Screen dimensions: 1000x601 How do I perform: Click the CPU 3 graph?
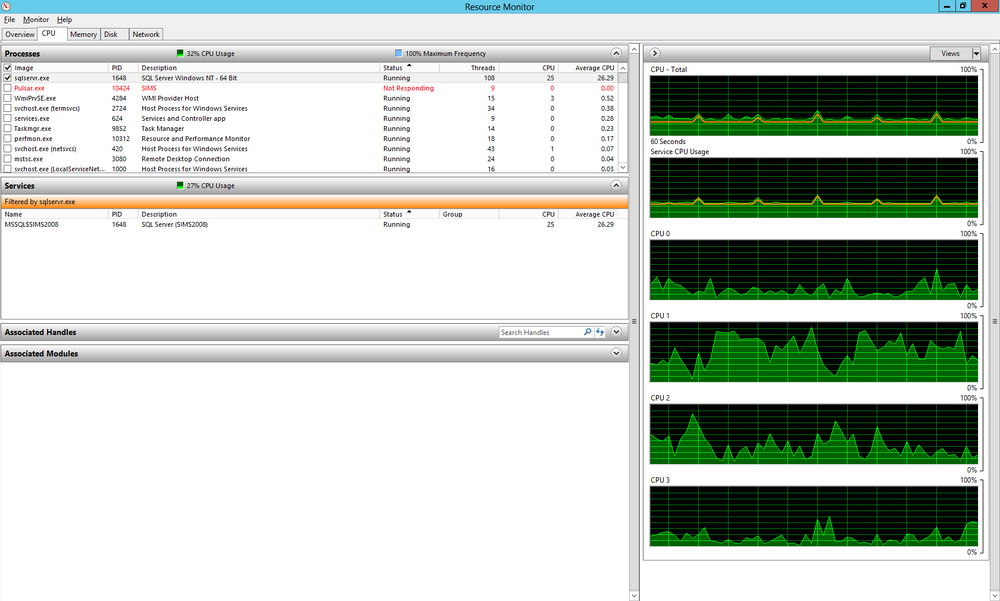click(814, 516)
